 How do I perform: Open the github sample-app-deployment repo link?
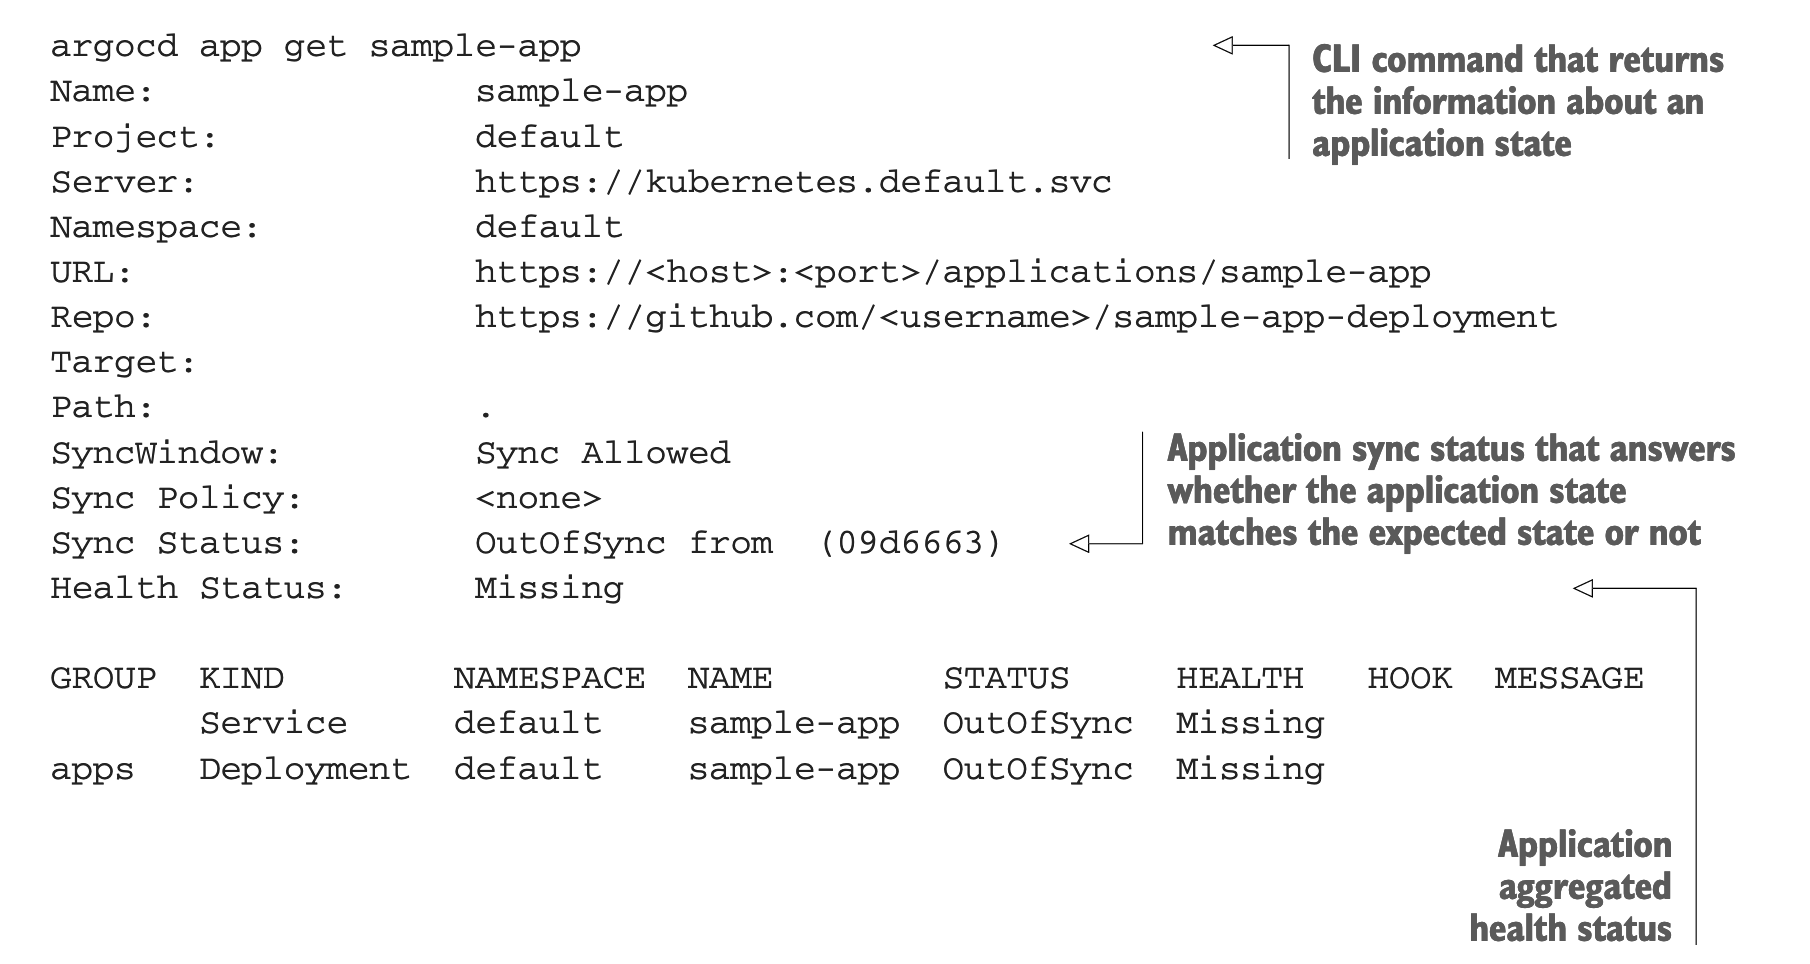[1015, 318]
